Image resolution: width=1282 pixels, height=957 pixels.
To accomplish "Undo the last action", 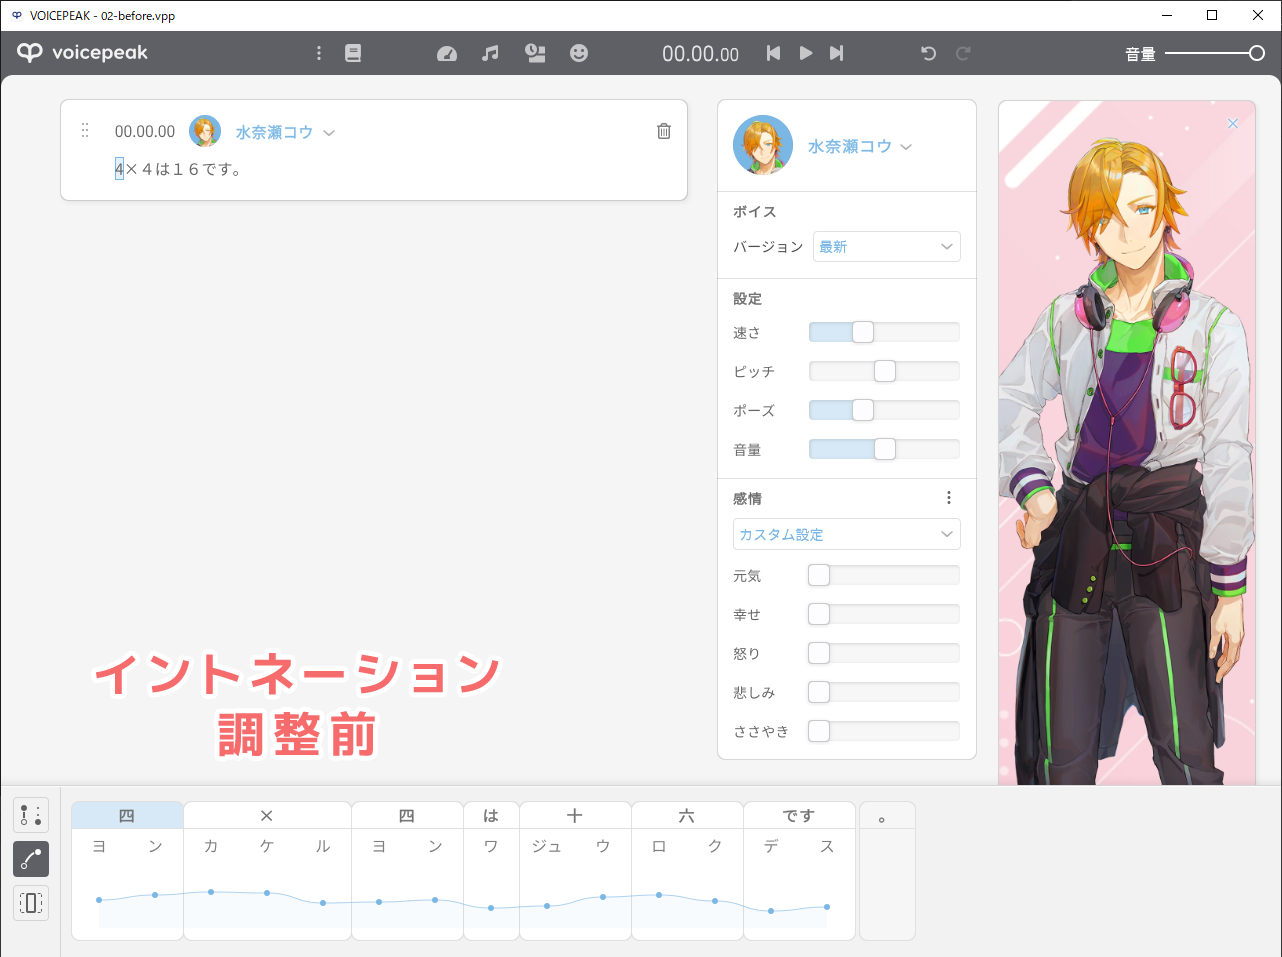I will (x=928, y=53).
